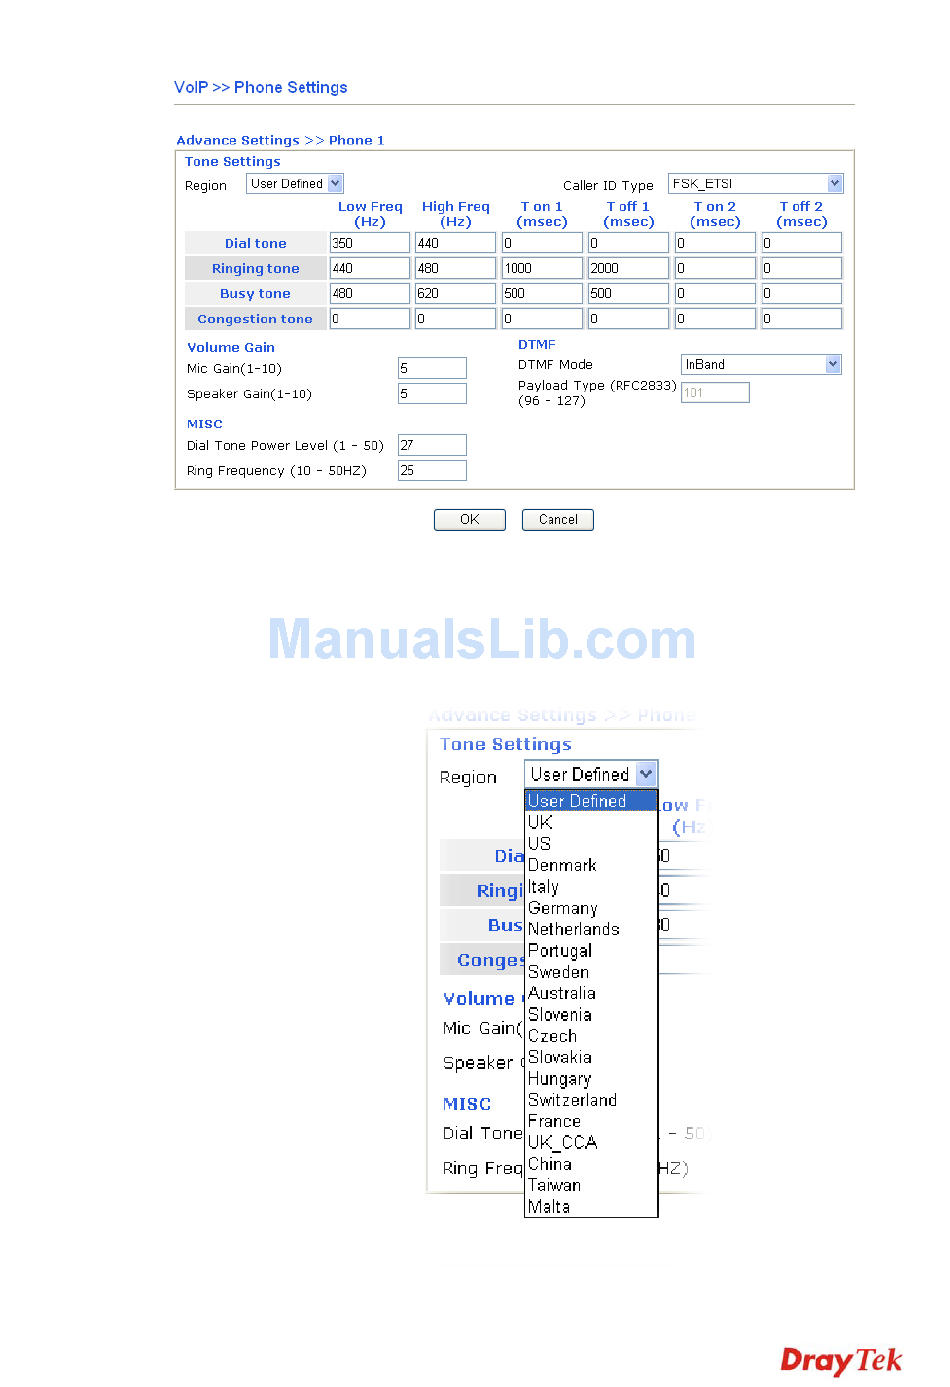Viewport: 950px width, 1387px height.
Task: Pick France in the region list
Action: coord(591,1121)
